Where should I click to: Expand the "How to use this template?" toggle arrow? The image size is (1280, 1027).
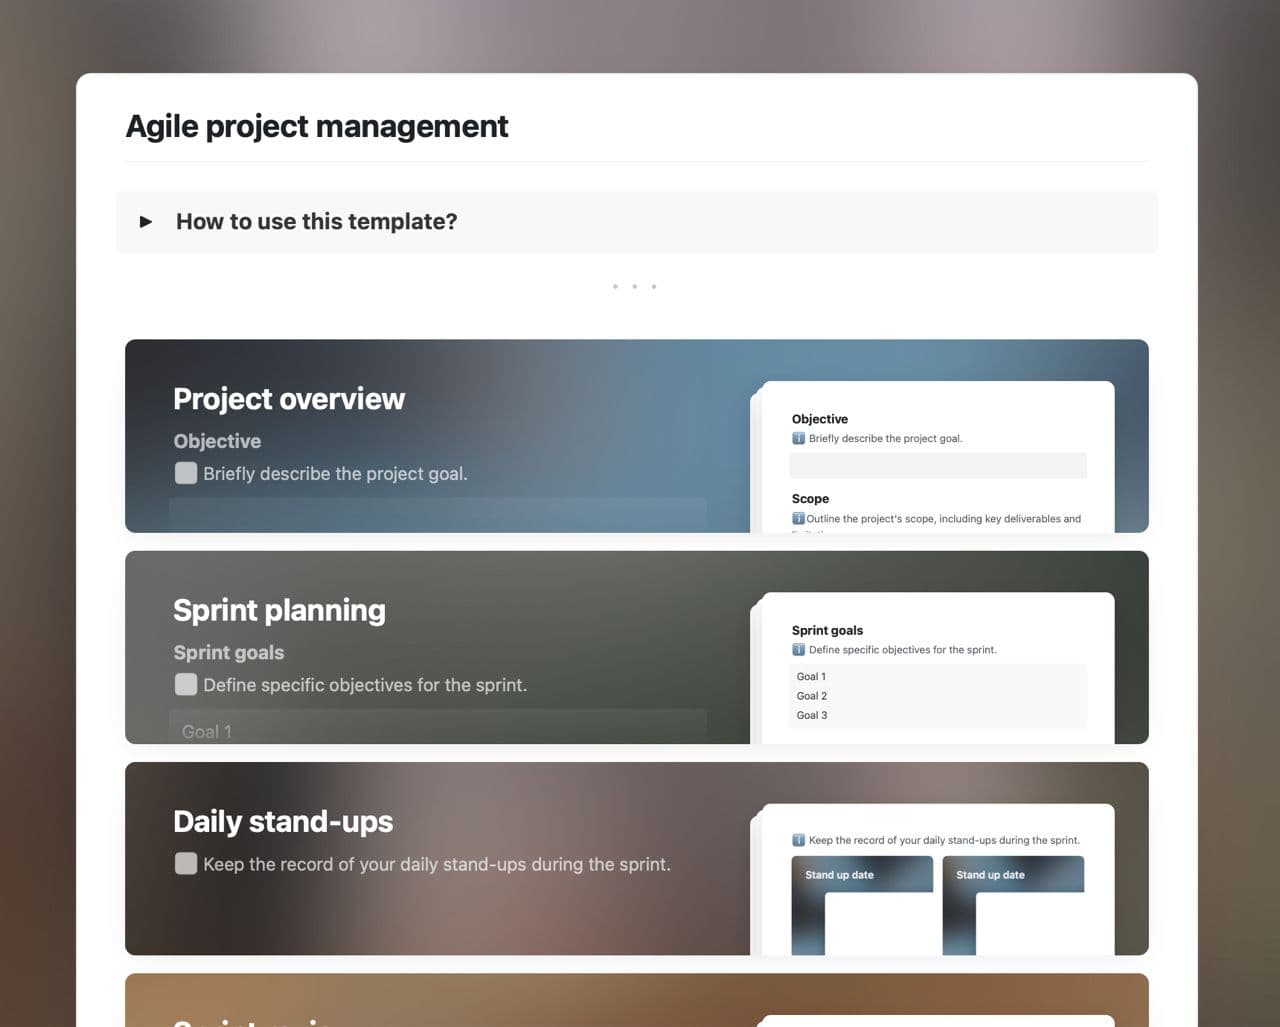(146, 222)
